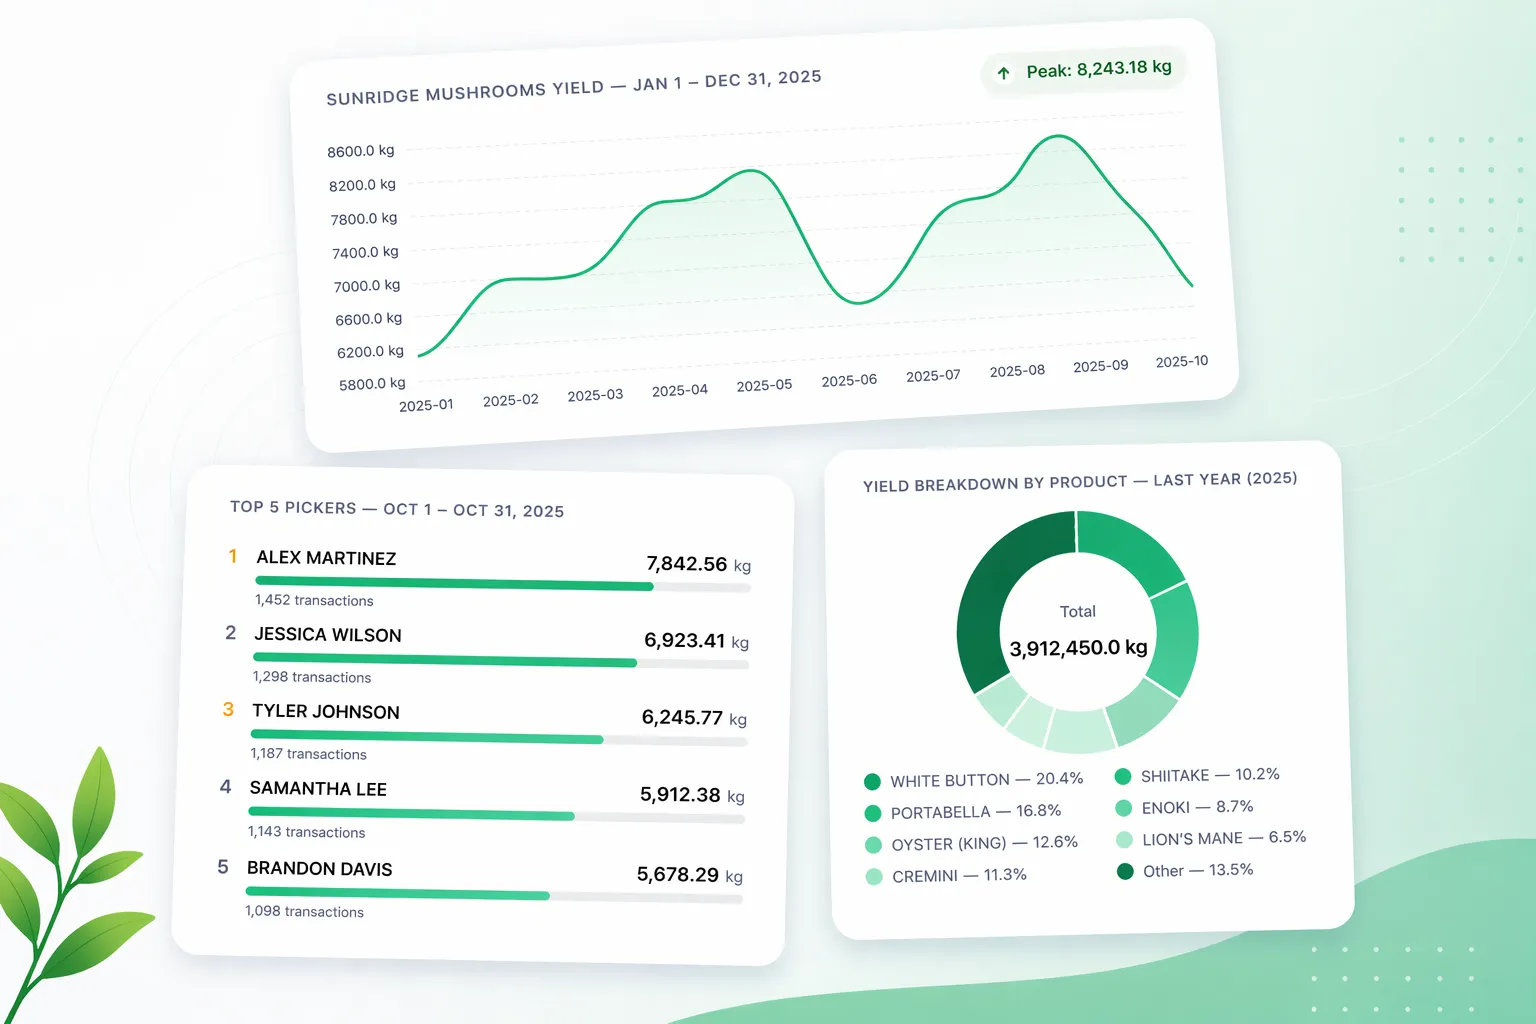
Task: Click the "1,298 transactions" label
Action: 312,677
